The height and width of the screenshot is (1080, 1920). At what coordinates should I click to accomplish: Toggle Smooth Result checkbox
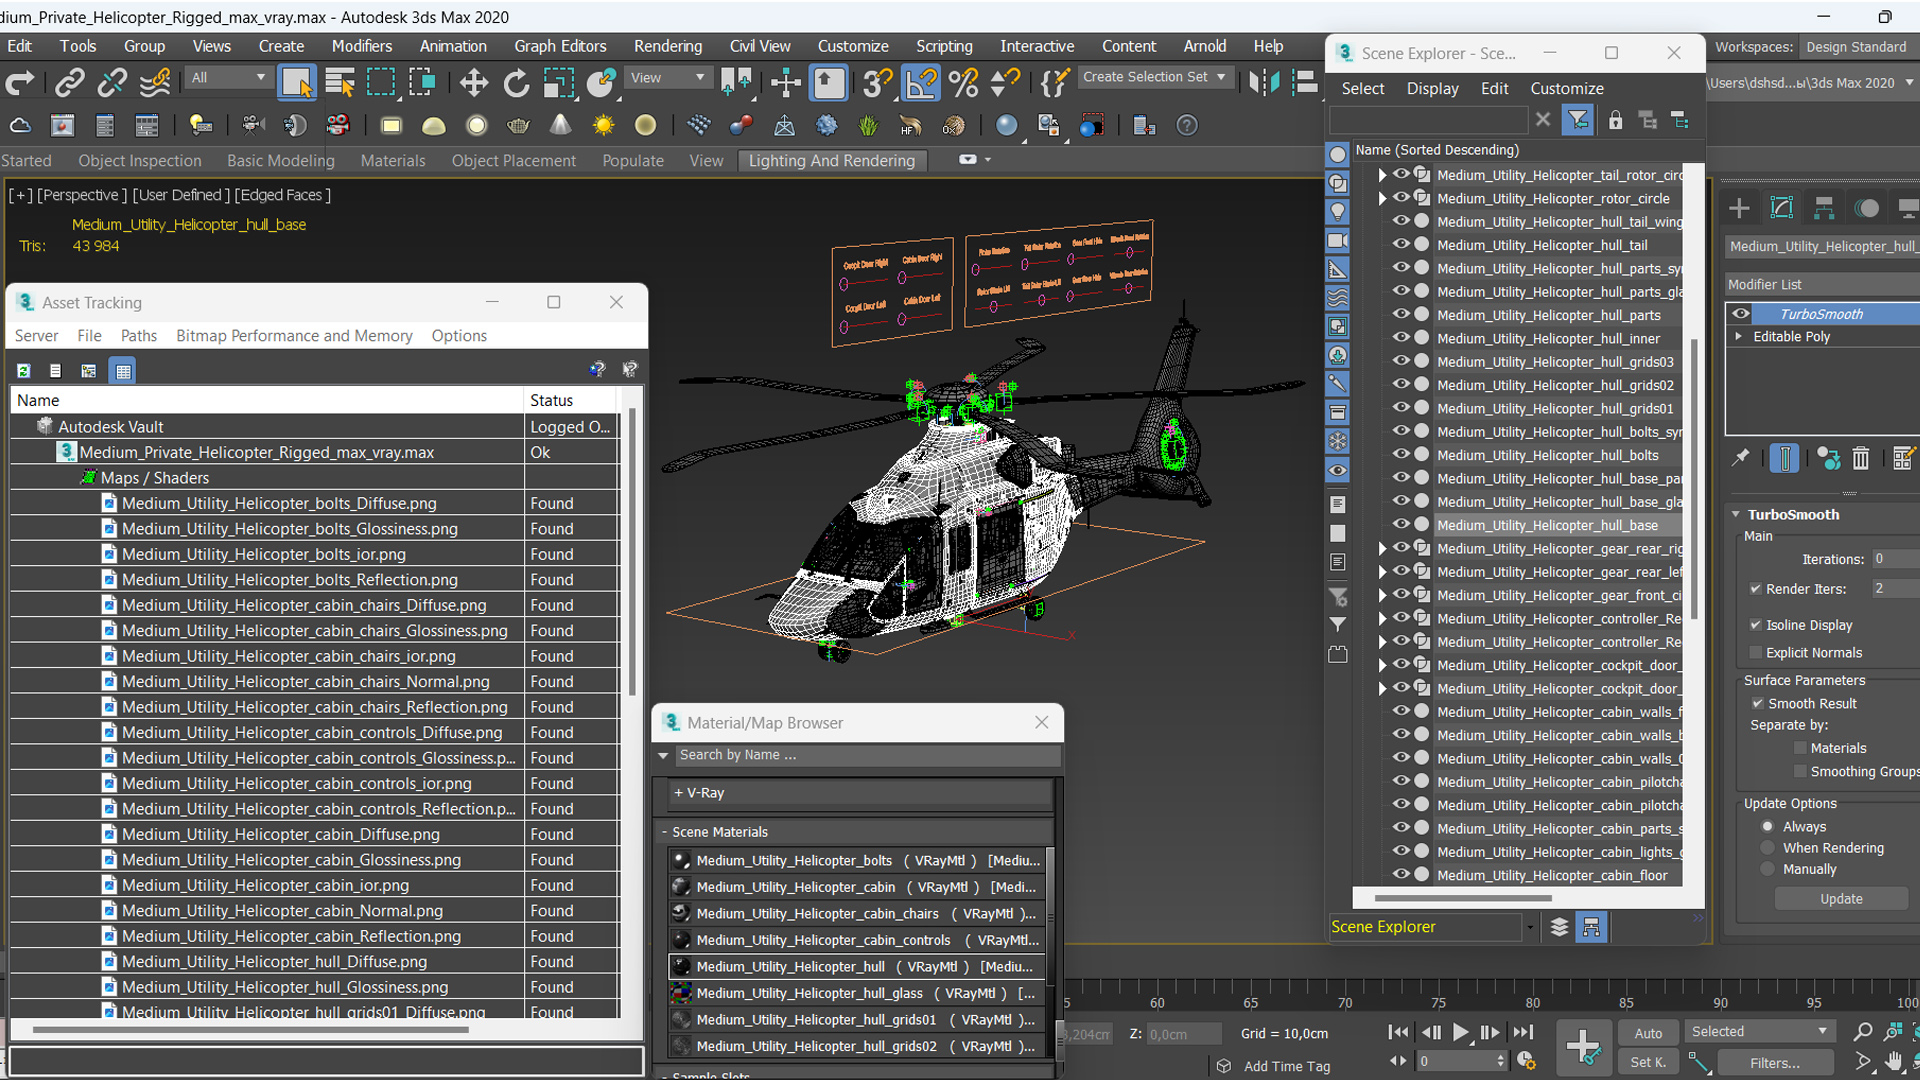coord(1757,704)
